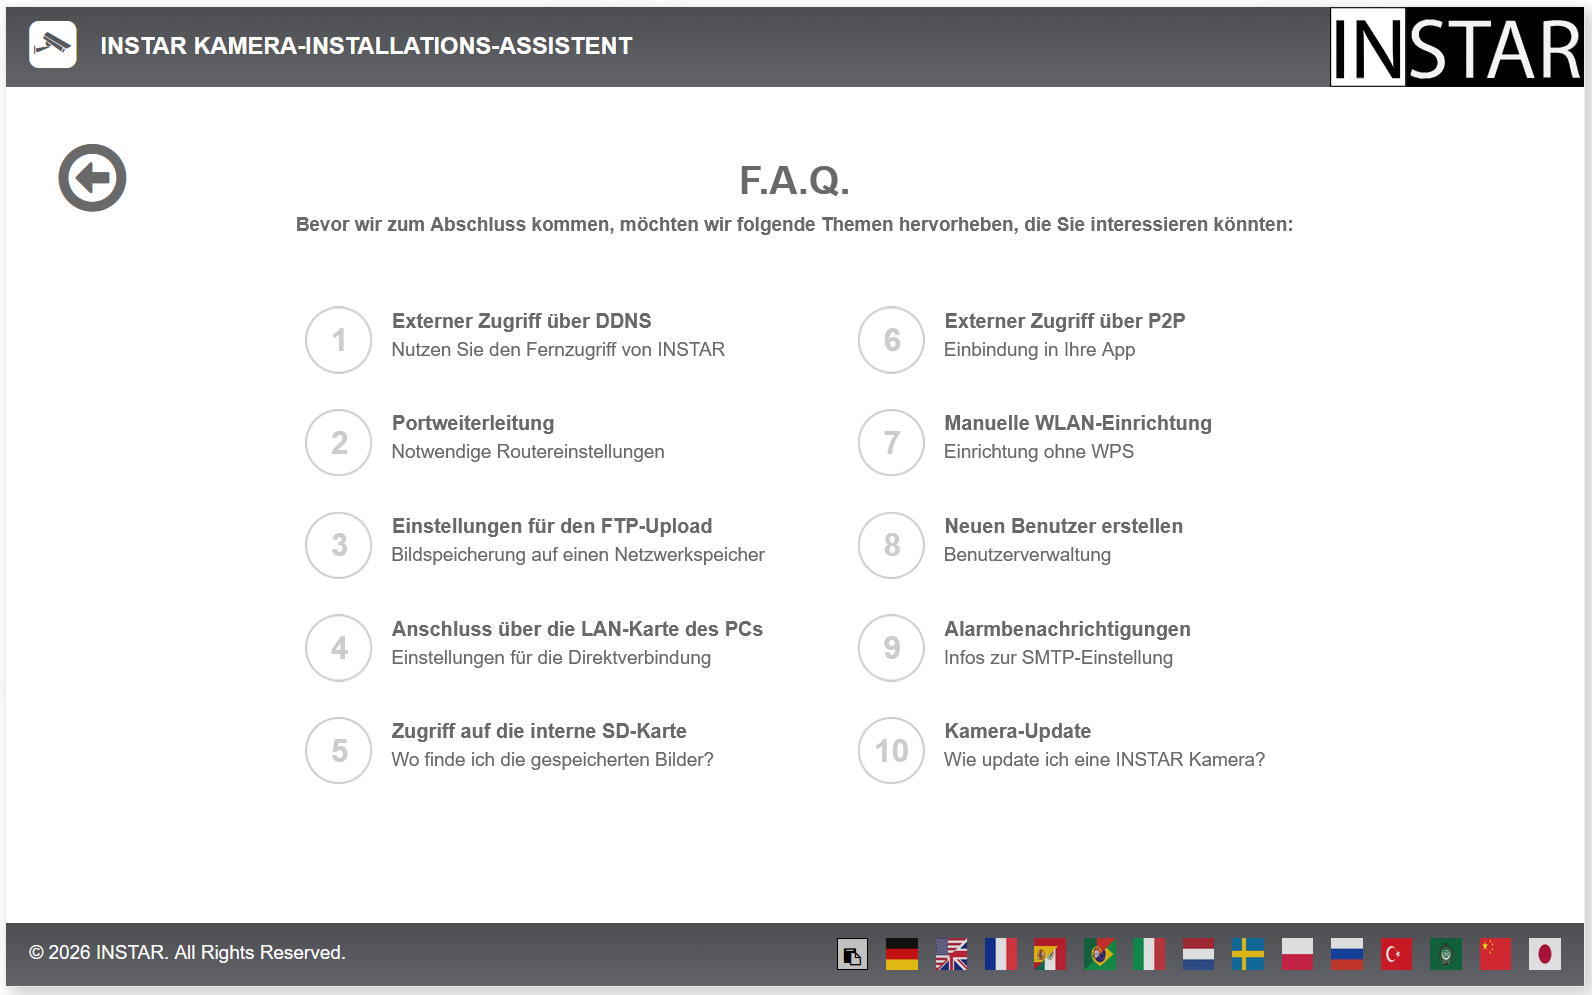Image resolution: width=1592 pixels, height=995 pixels.
Task: Click the number 1 circle for DDNS
Action: click(339, 340)
